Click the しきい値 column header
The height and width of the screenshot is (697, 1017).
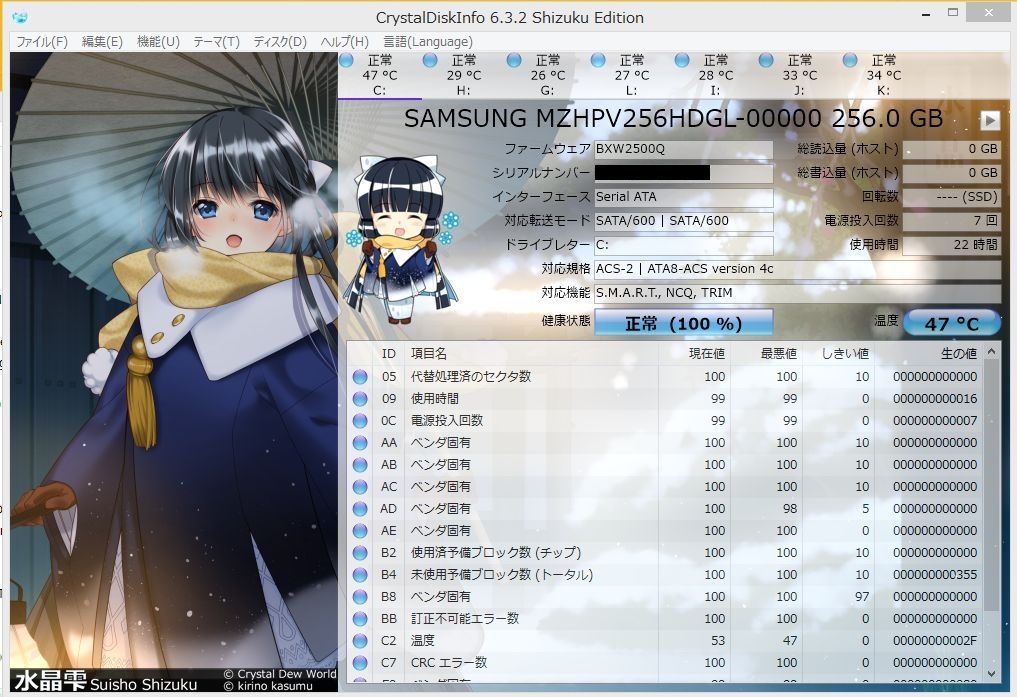[838, 353]
